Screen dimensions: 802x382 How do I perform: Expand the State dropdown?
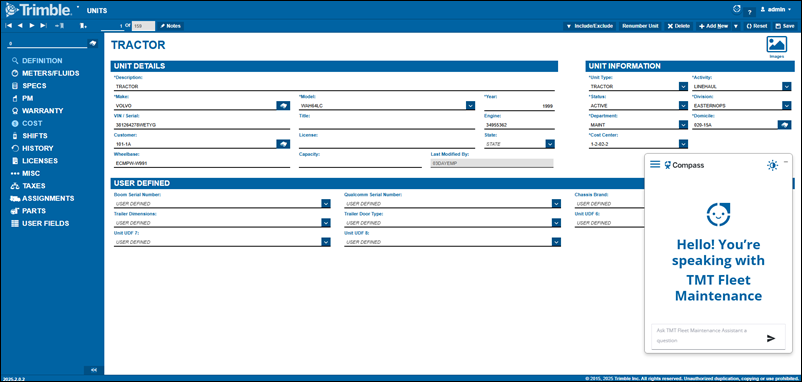550,144
